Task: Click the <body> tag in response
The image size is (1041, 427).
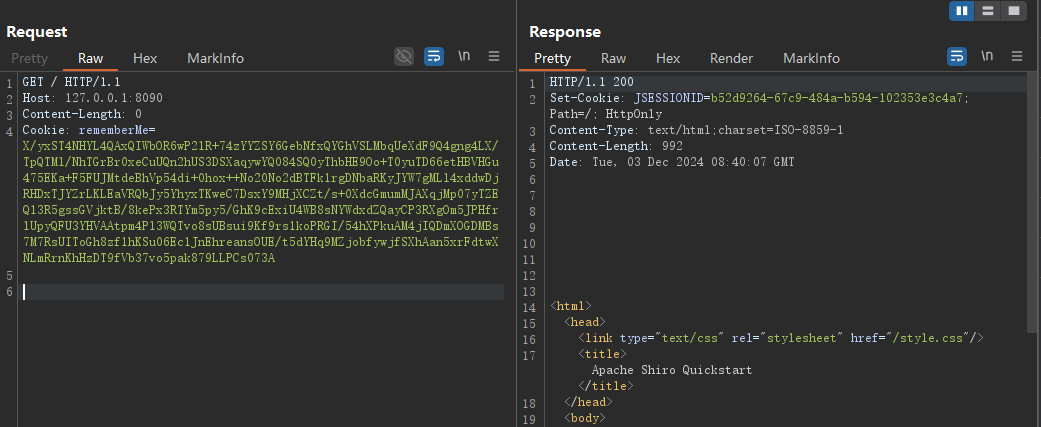Action: pyautogui.click(x=584, y=418)
